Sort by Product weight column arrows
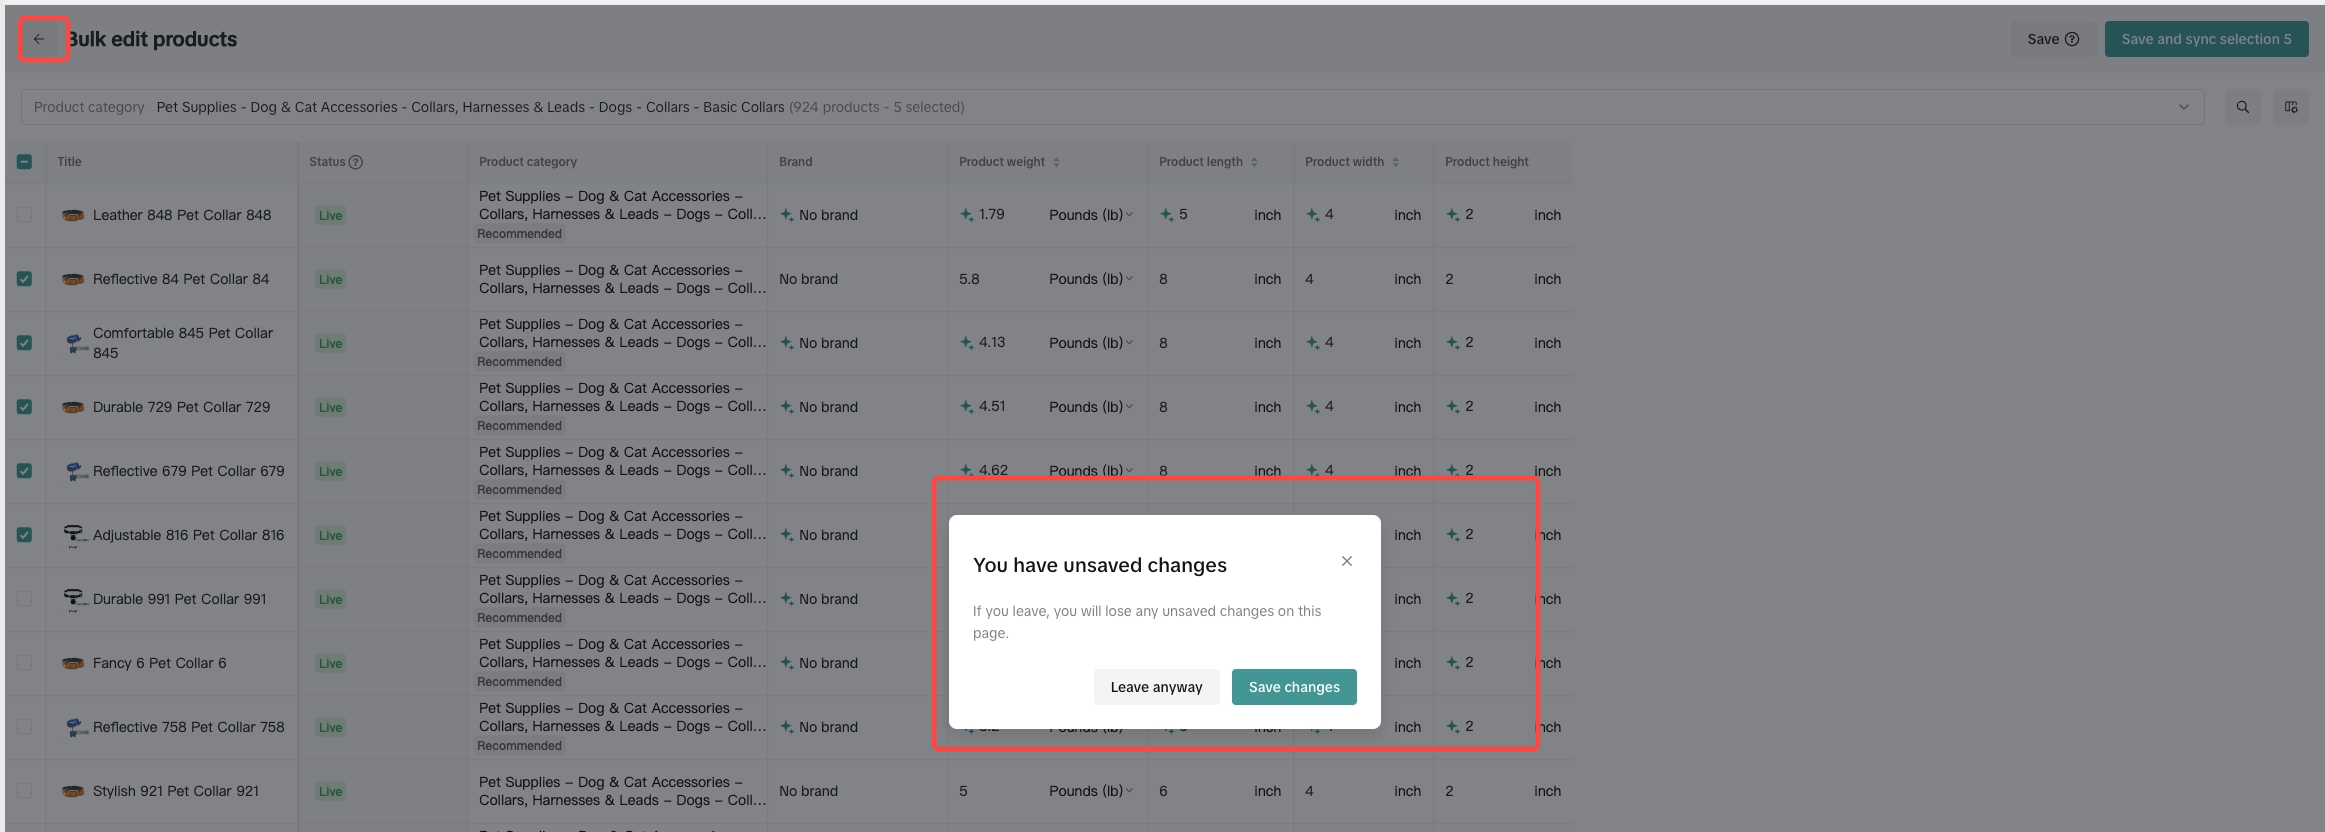Image resolution: width=2325 pixels, height=832 pixels. [x=1056, y=162]
